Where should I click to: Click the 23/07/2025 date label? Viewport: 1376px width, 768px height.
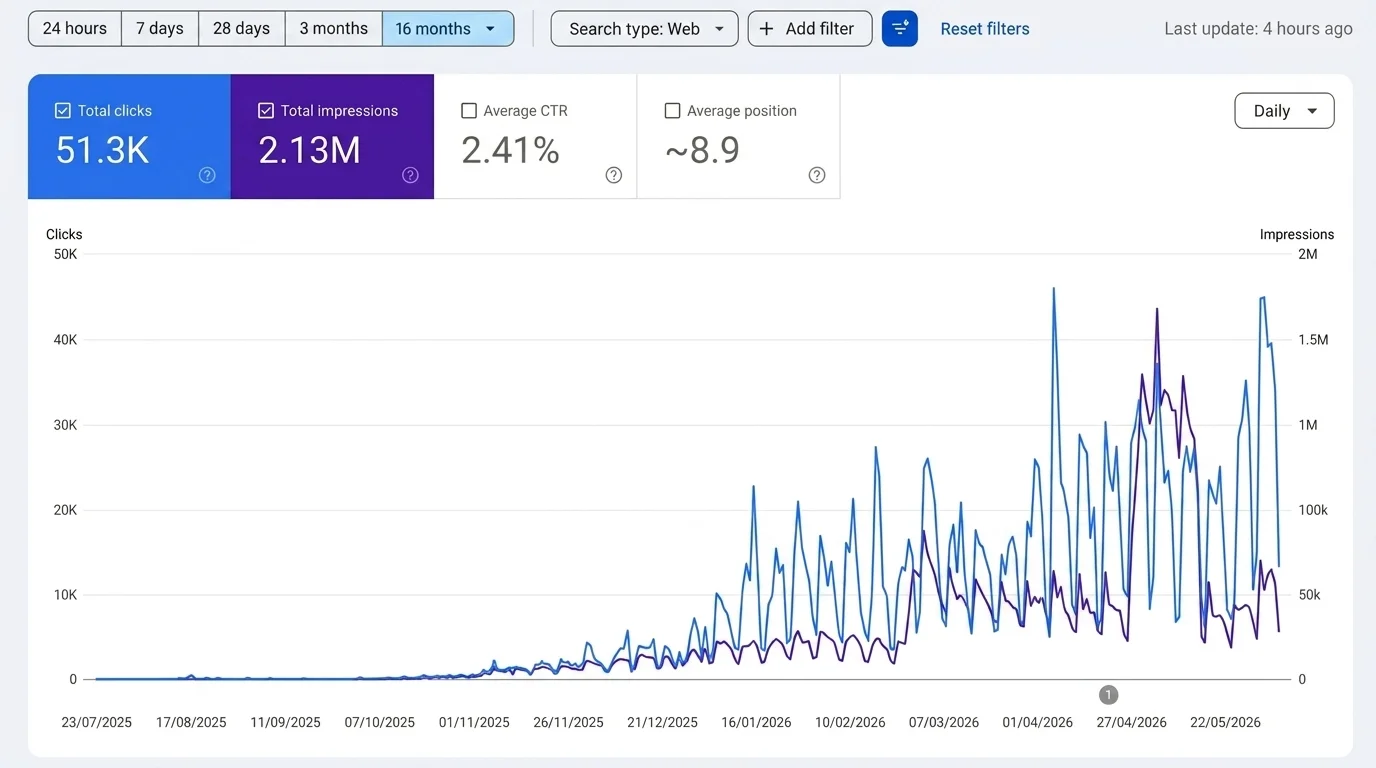[96, 722]
